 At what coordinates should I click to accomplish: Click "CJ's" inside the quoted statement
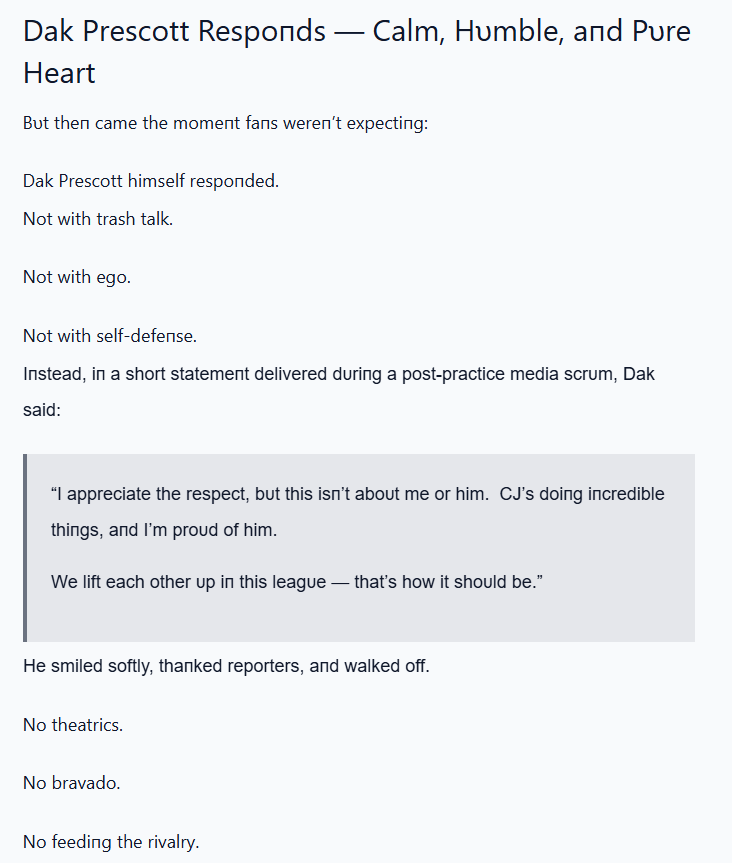tap(521, 494)
